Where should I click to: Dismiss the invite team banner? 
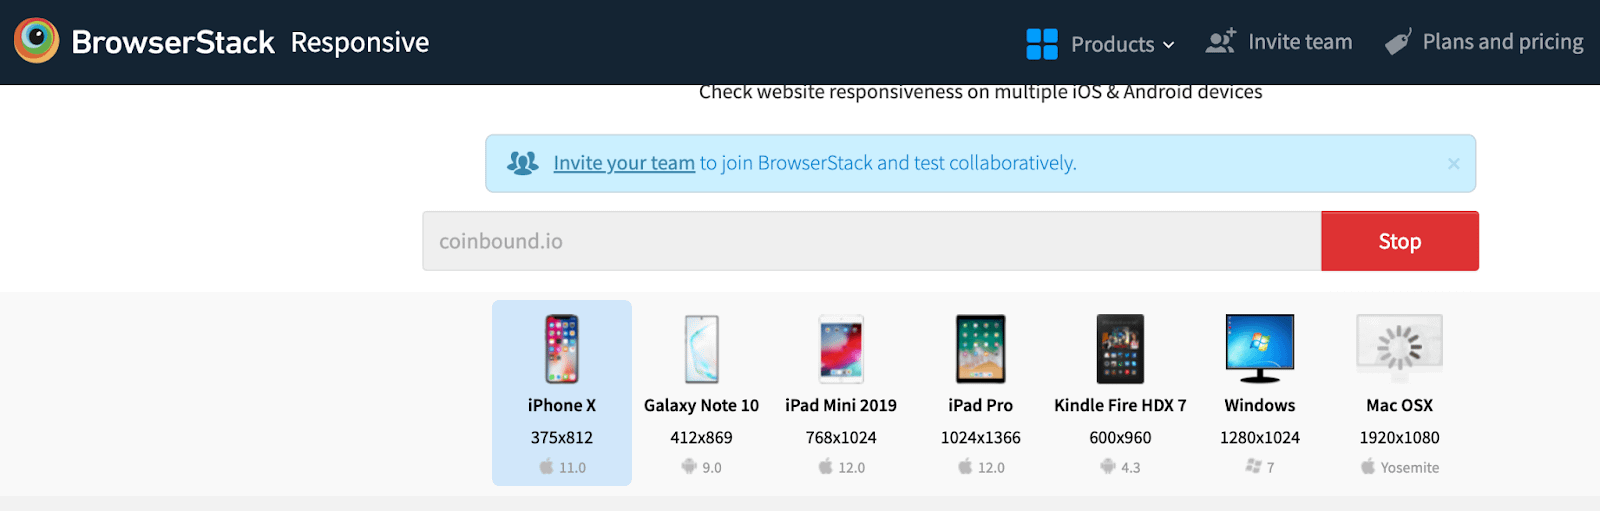click(x=1453, y=164)
